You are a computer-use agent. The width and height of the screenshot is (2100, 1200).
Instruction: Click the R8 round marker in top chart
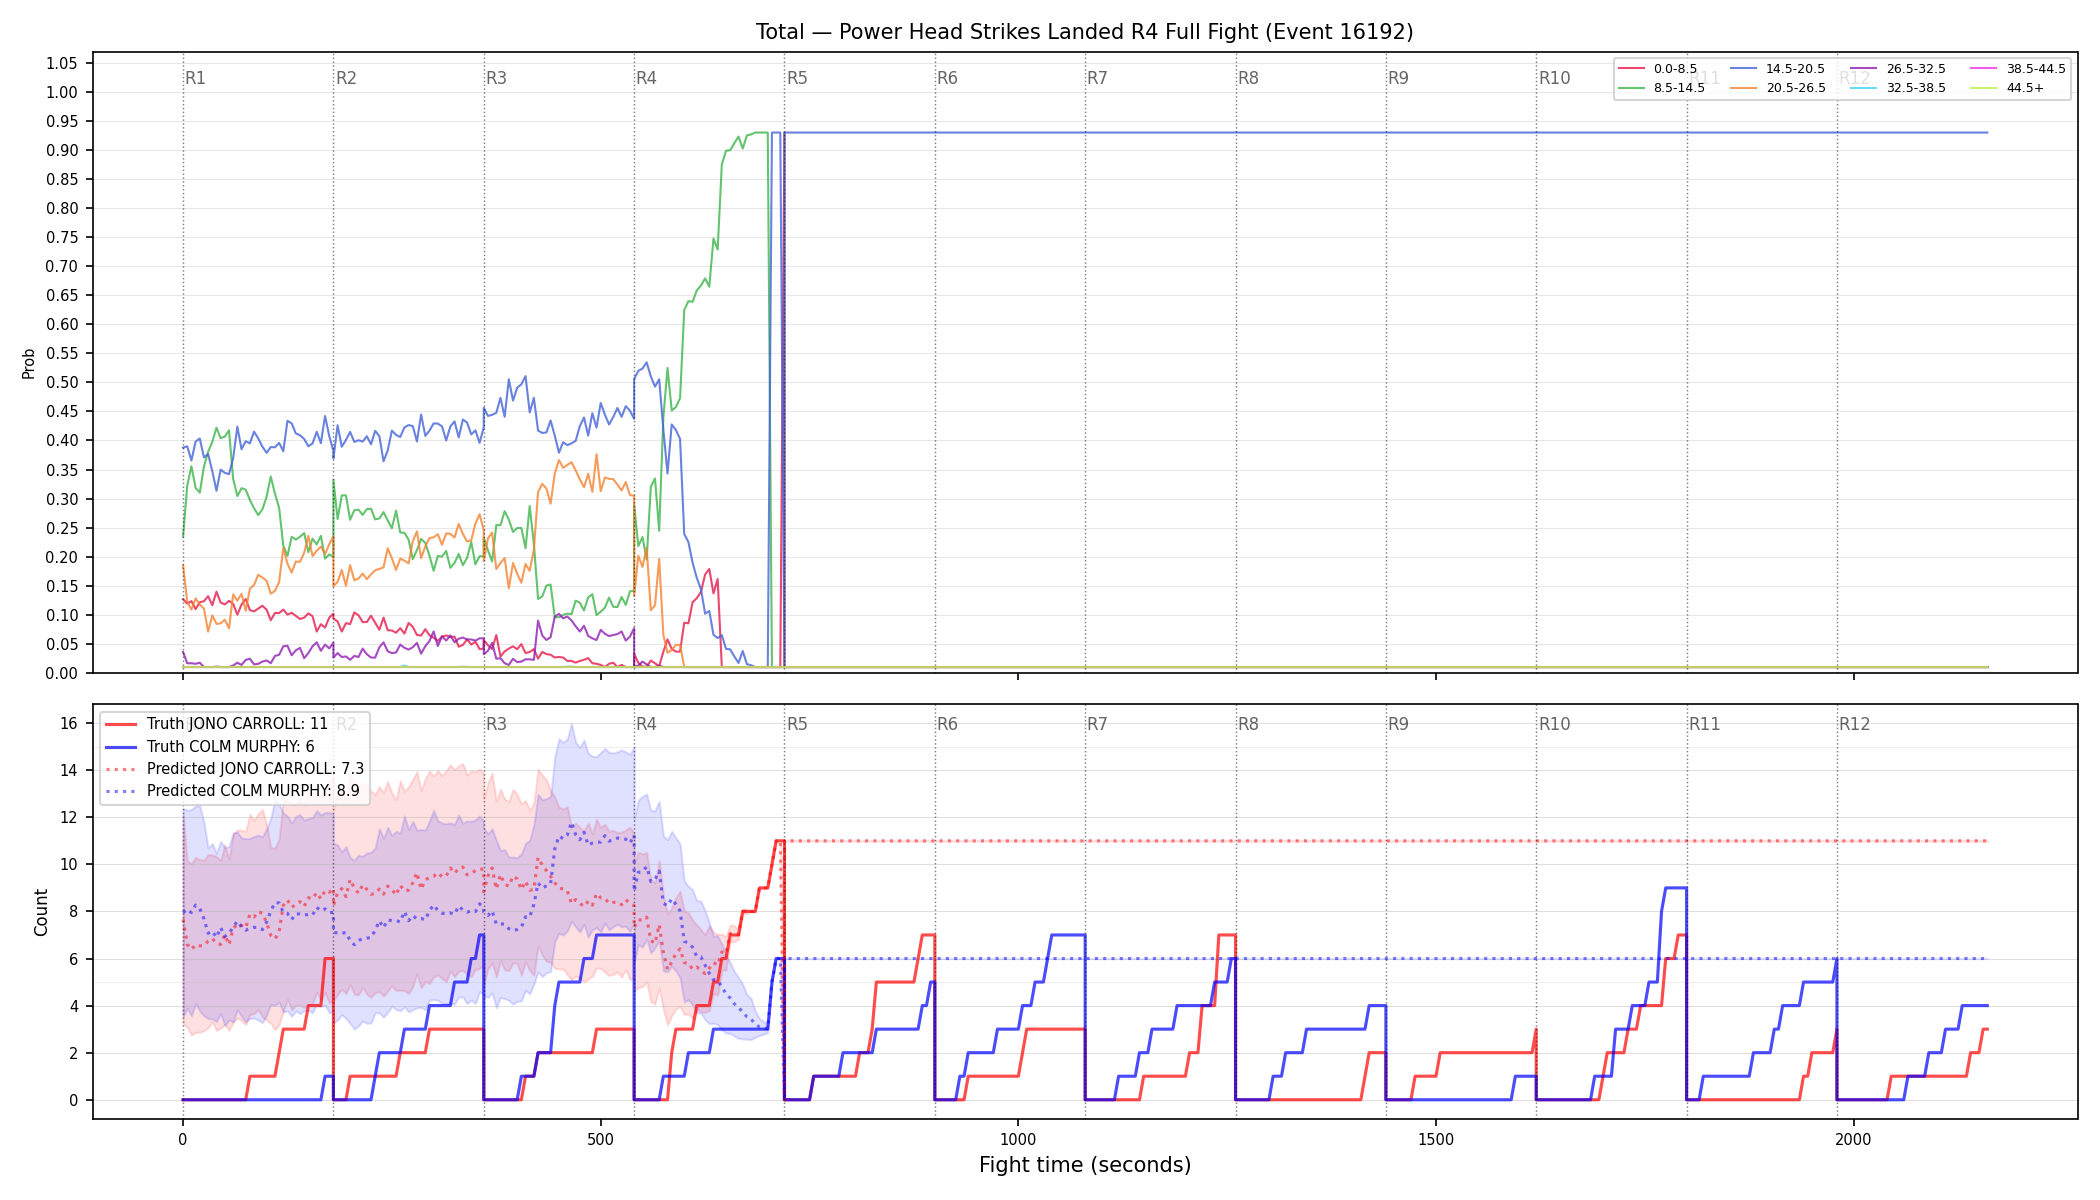(x=1248, y=78)
